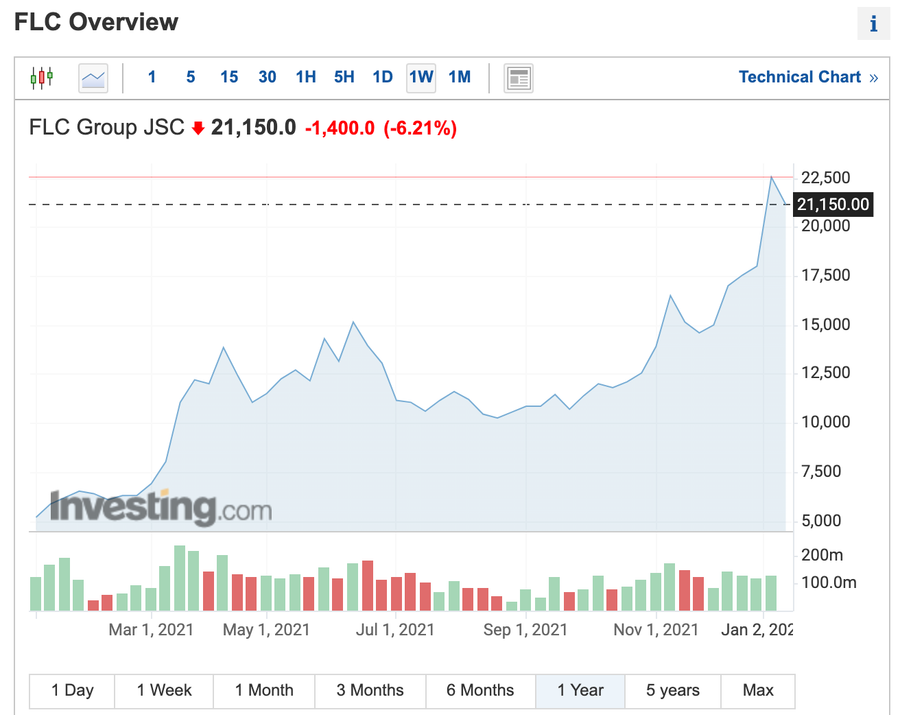Select the 5 years range button
900x715 pixels.
tap(673, 690)
